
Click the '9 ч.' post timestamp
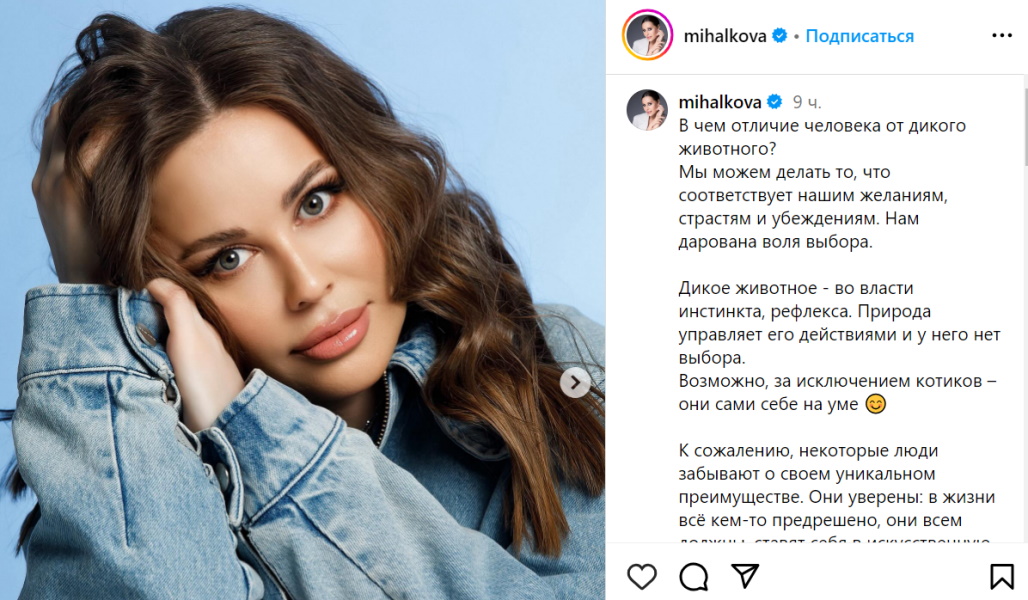pos(806,102)
